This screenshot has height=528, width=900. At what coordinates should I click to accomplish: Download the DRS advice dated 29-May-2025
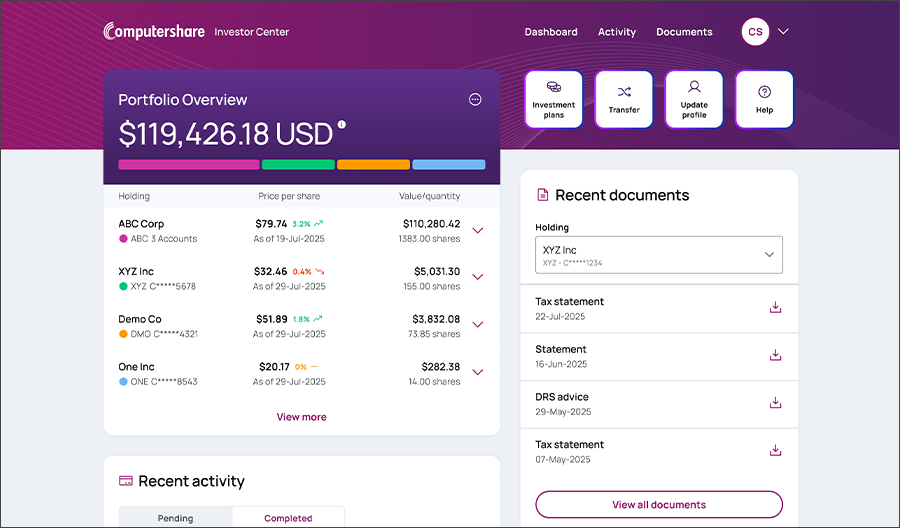coord(775,403)
